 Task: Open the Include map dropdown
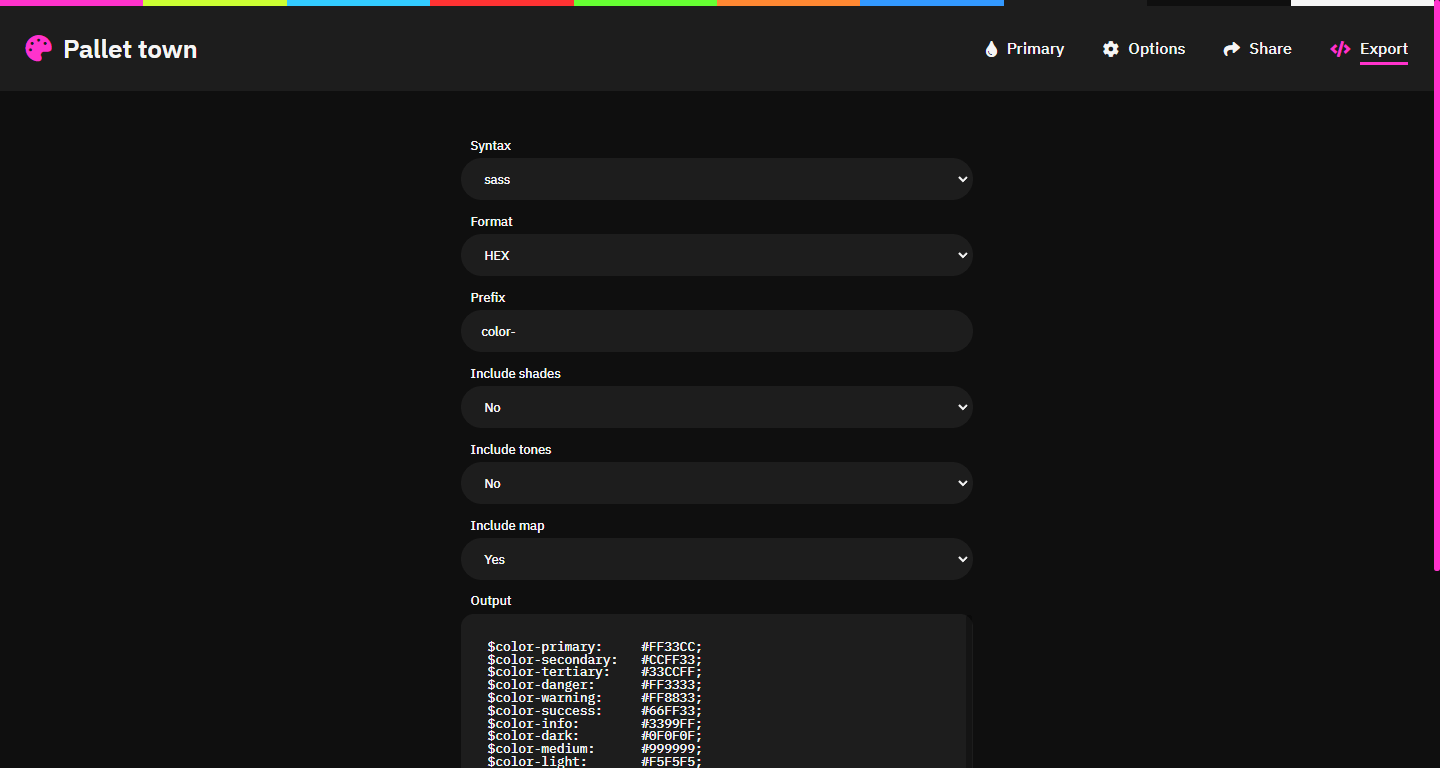(716, 559)
